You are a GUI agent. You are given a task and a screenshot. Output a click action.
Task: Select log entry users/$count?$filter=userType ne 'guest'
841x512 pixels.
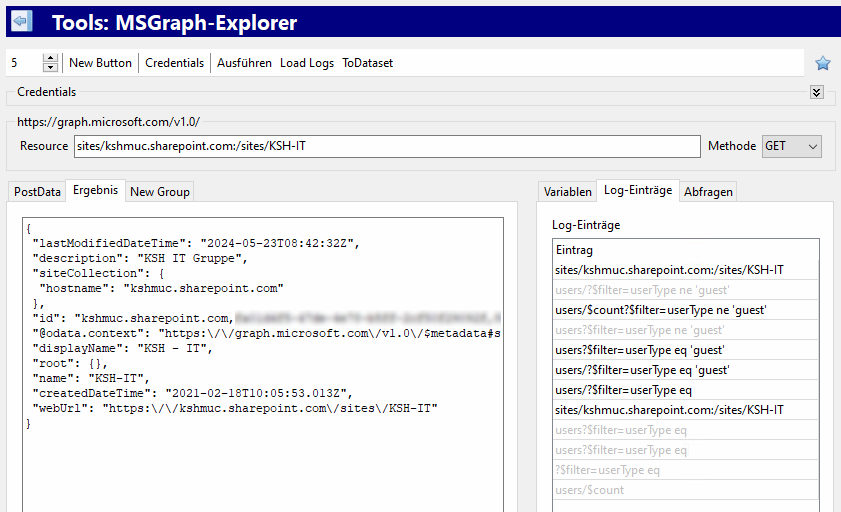(x=661, y=310)
